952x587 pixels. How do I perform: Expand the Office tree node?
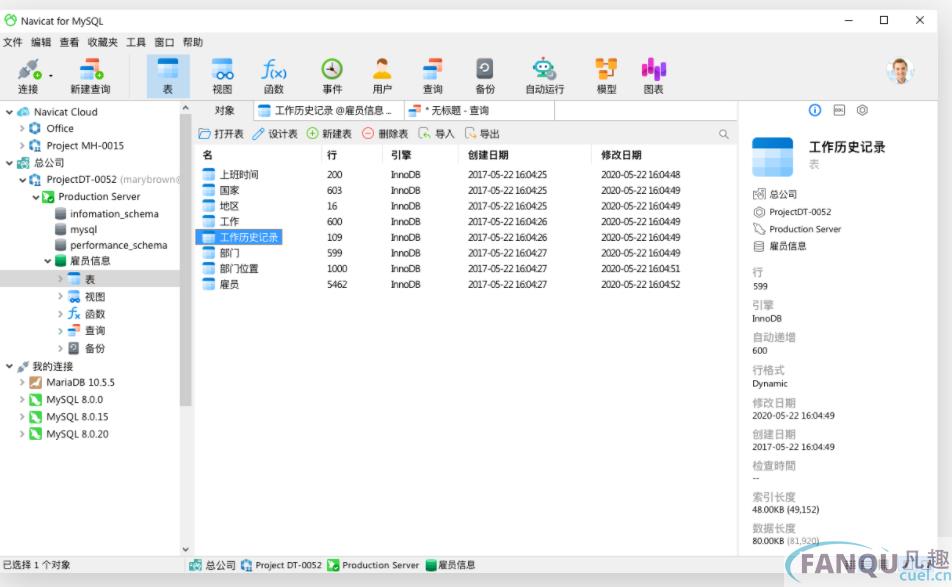point(22,129)
